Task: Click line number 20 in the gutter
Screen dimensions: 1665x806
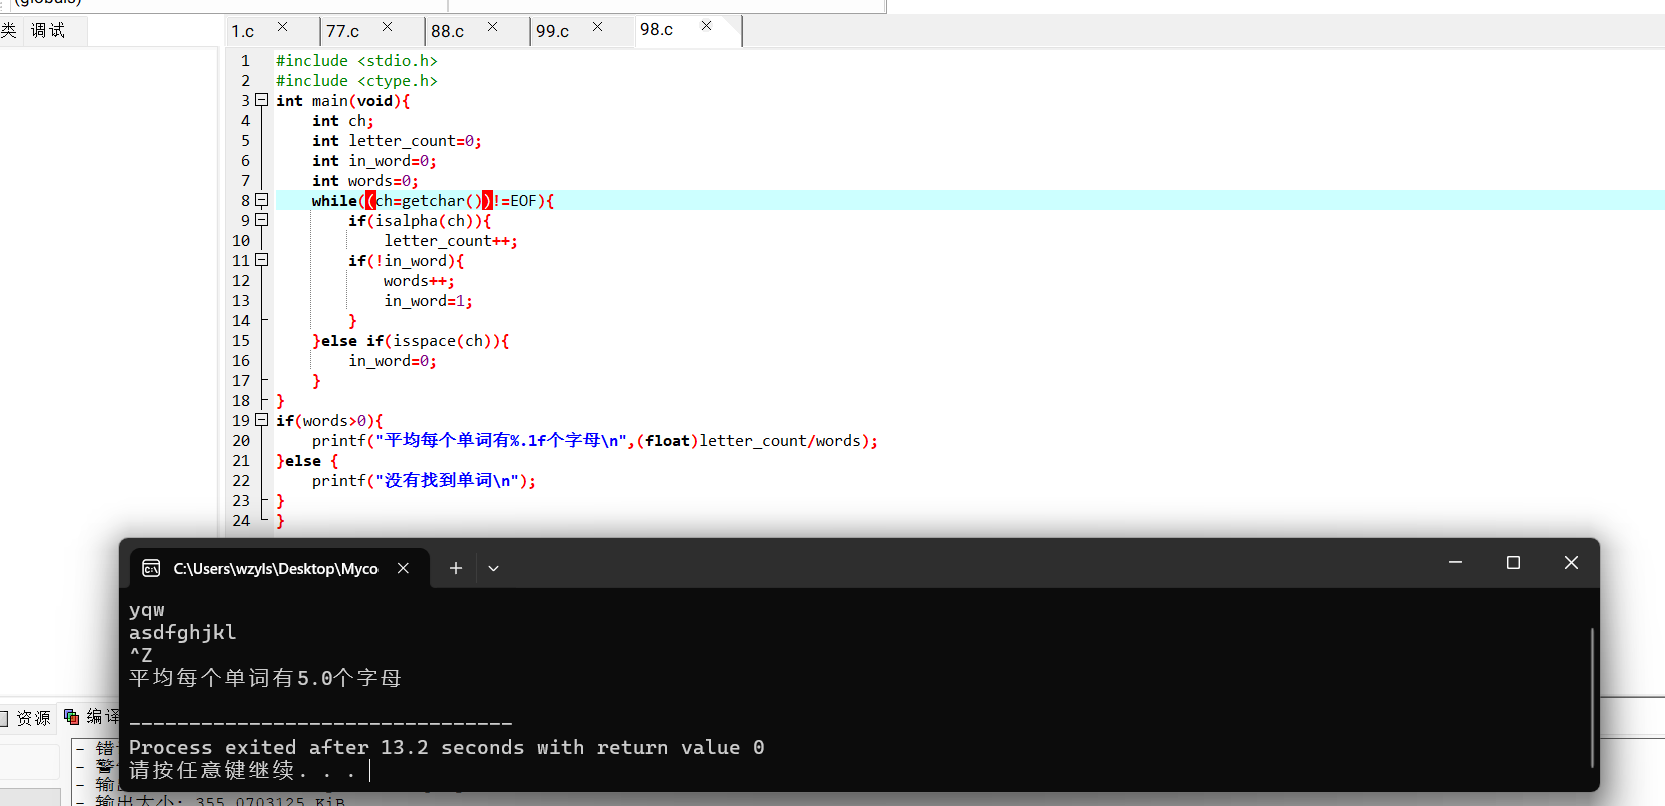Action: tap(241, 440)
